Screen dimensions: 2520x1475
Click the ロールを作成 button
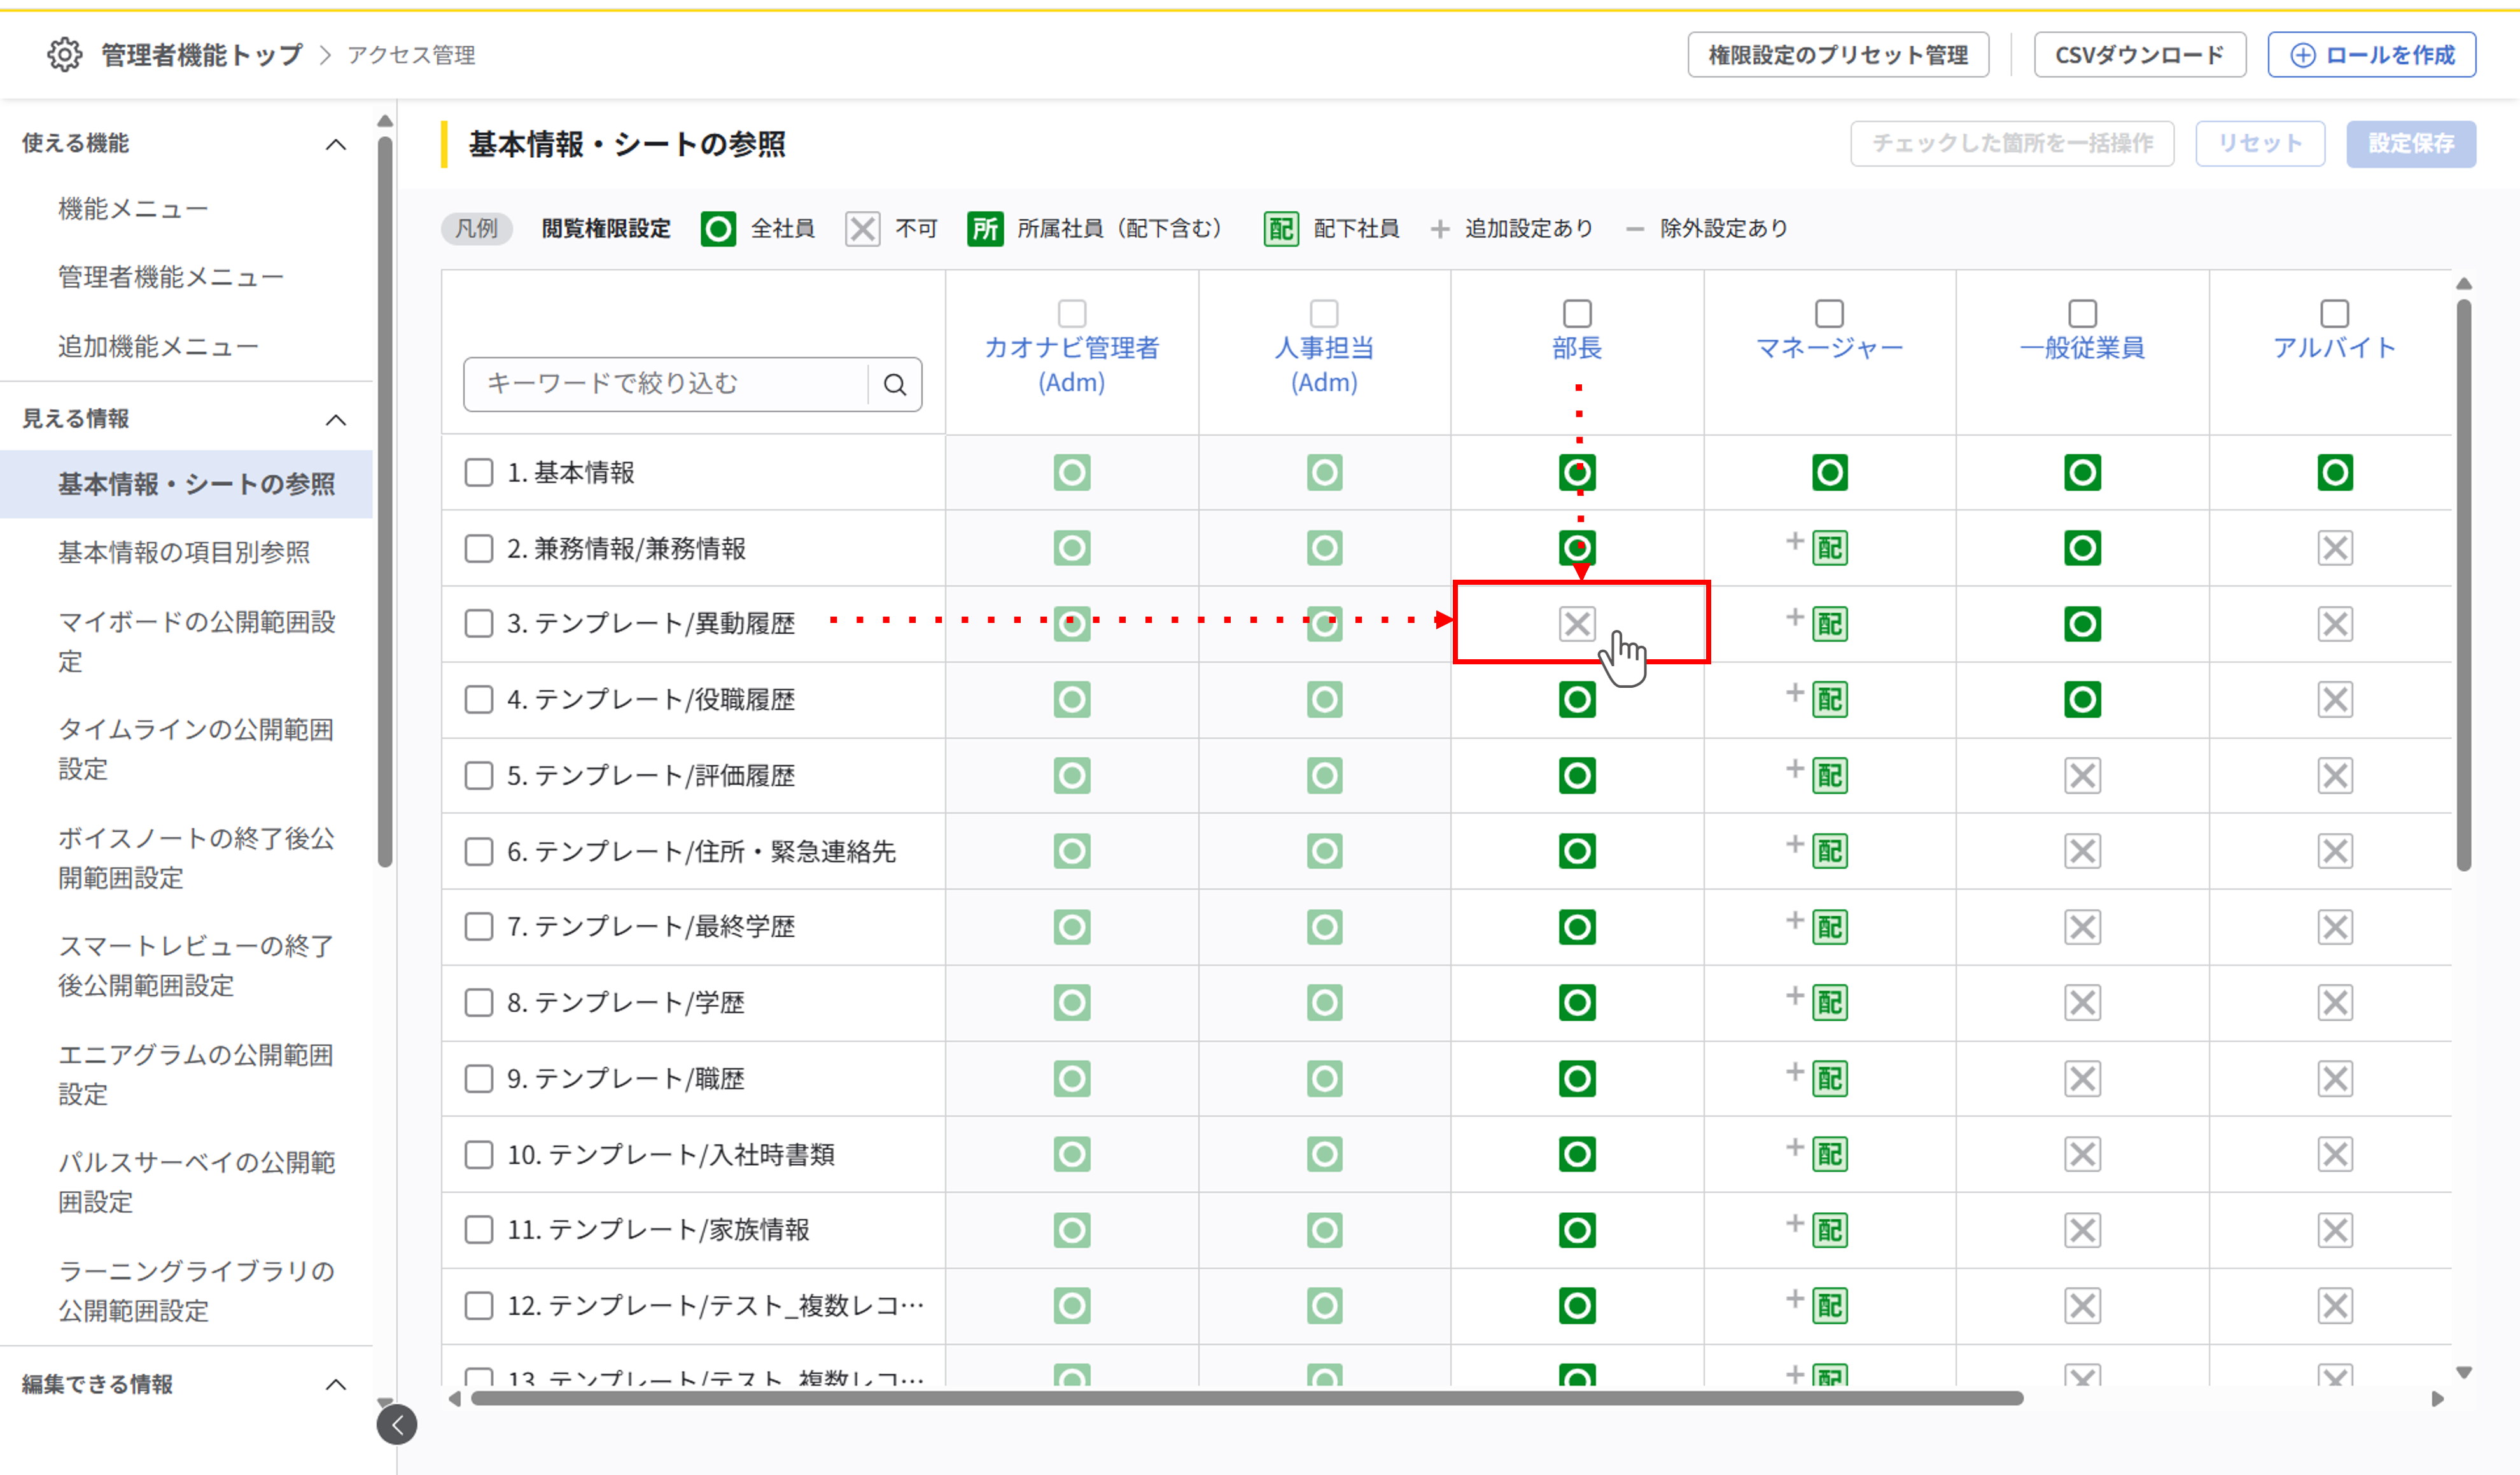(2372, 55)
